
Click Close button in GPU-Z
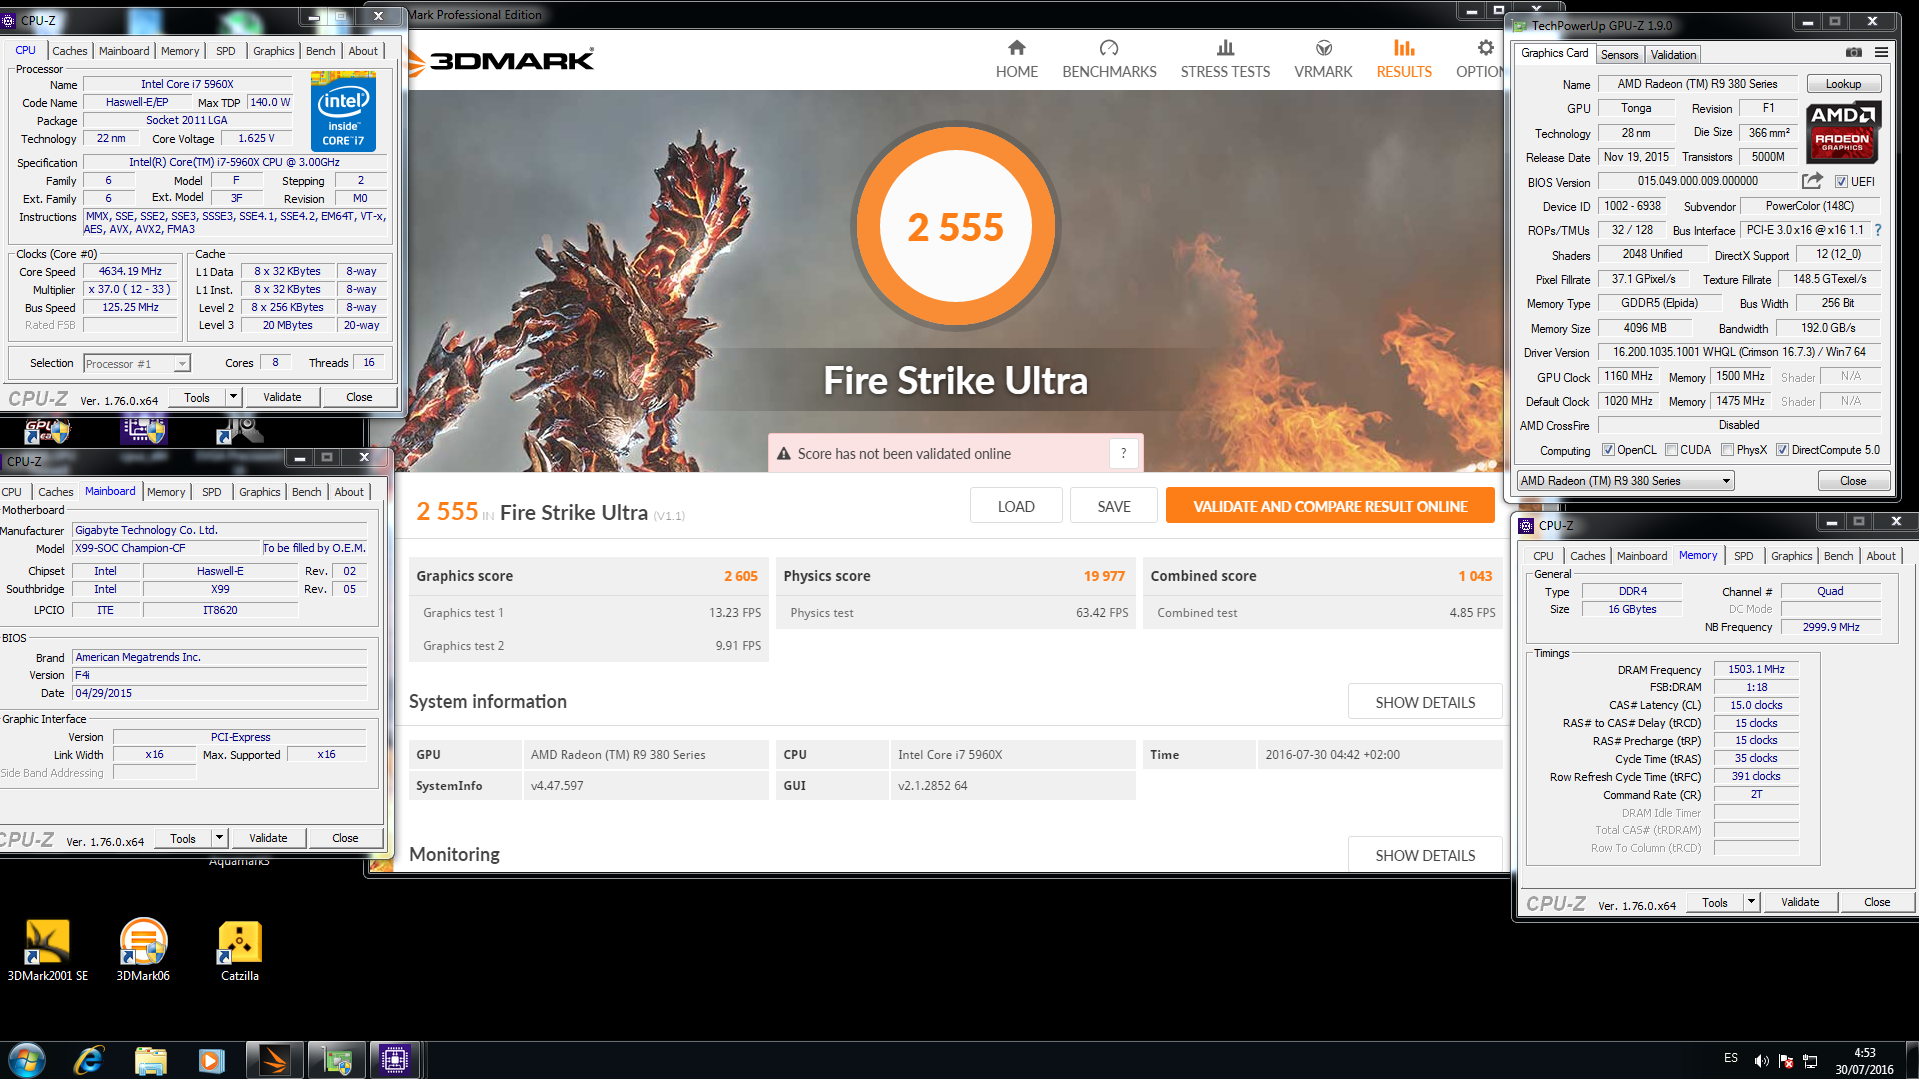[1853, 481]
